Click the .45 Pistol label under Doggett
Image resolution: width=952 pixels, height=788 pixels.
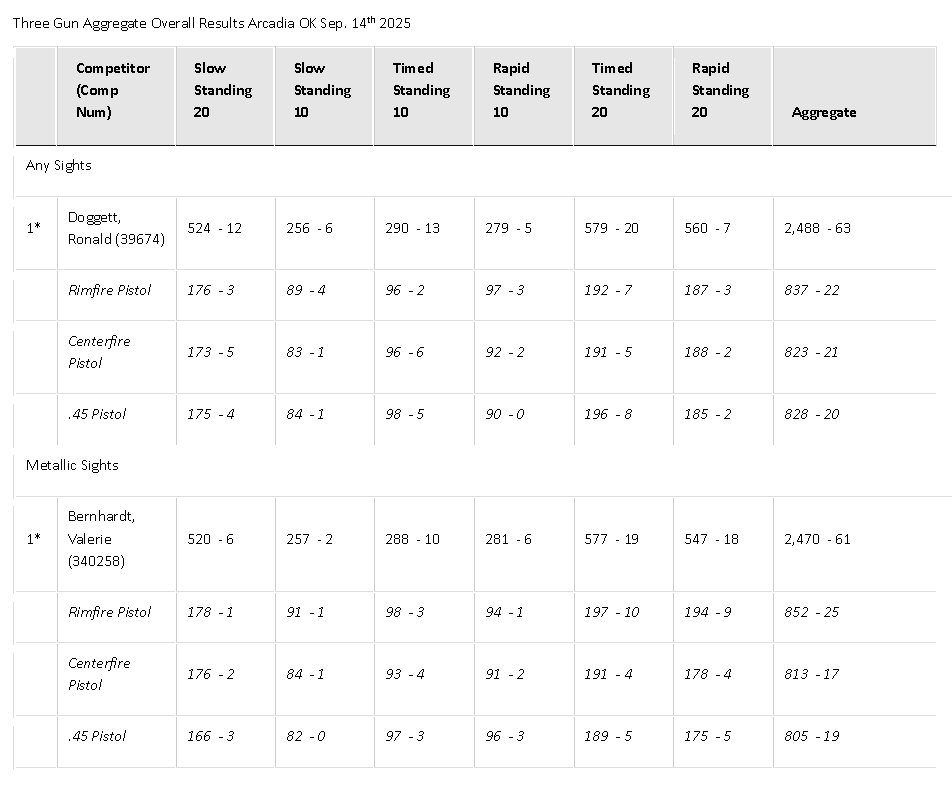(x=97, y=414)
